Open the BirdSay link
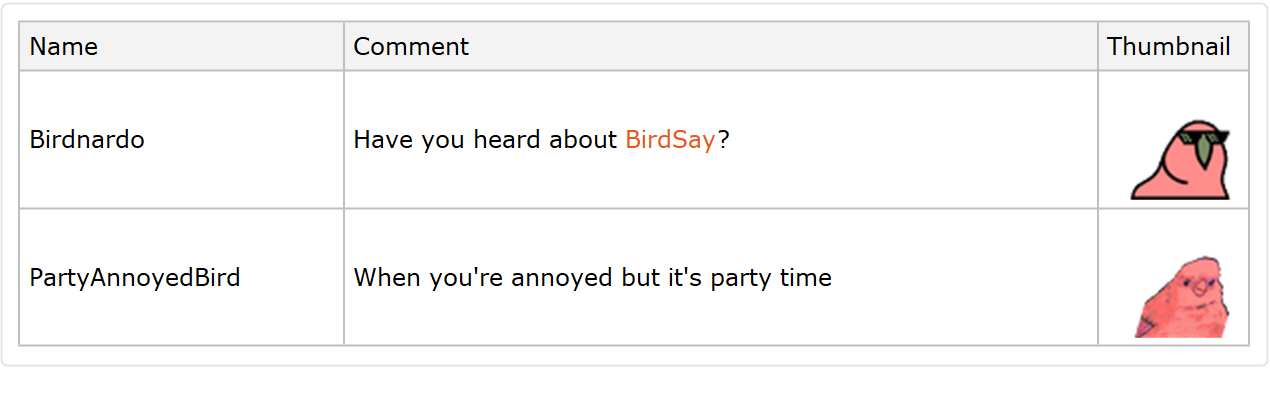 [x=670, y=140]
